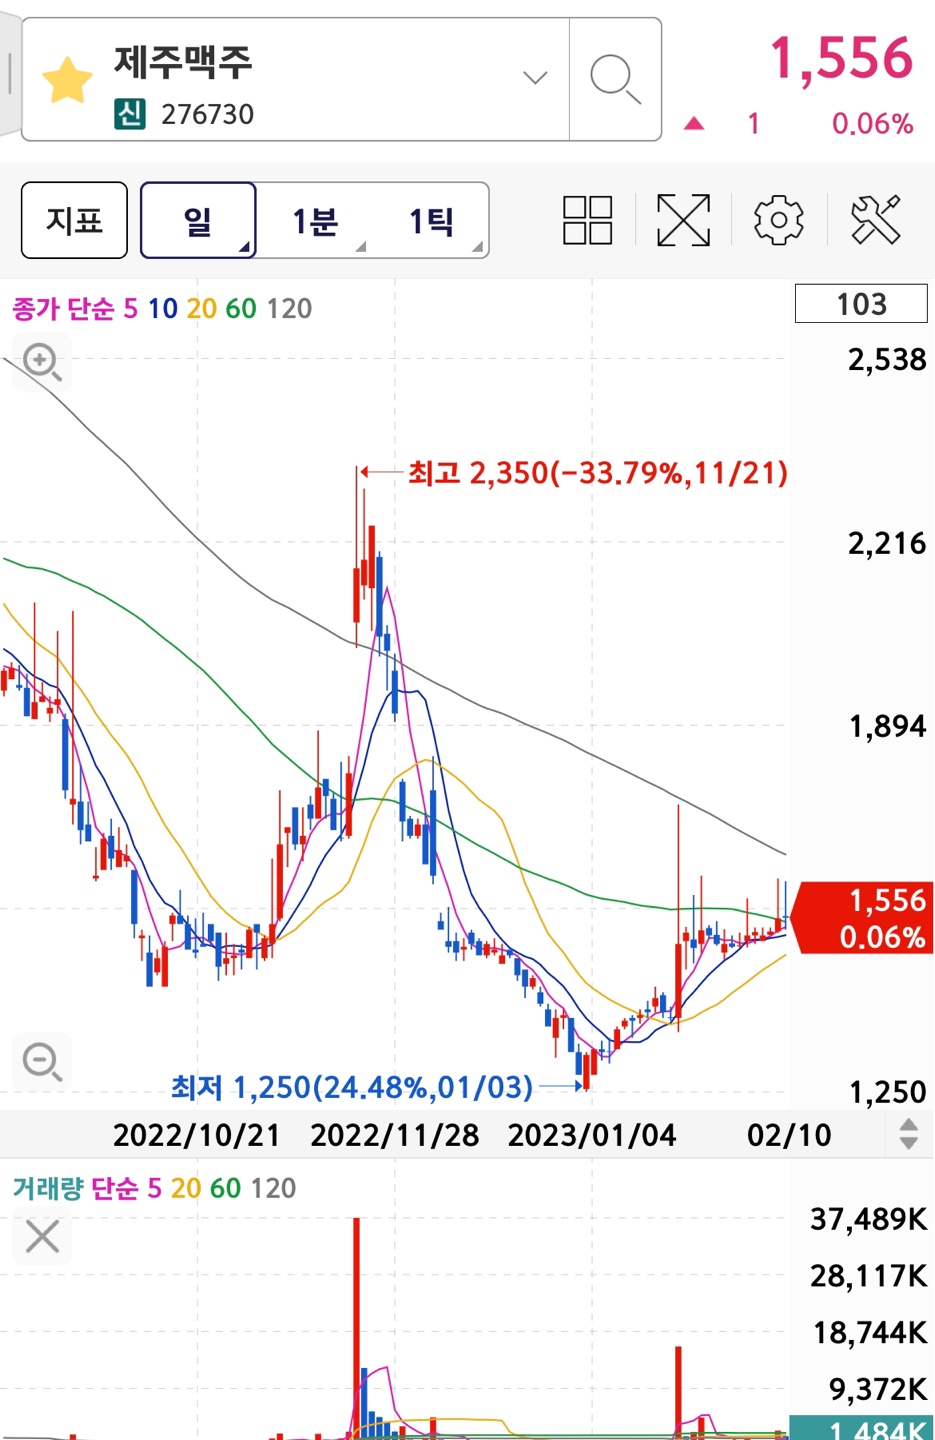
Task: Select the 1틱 tick chart tab
Action: click(431, 220)
